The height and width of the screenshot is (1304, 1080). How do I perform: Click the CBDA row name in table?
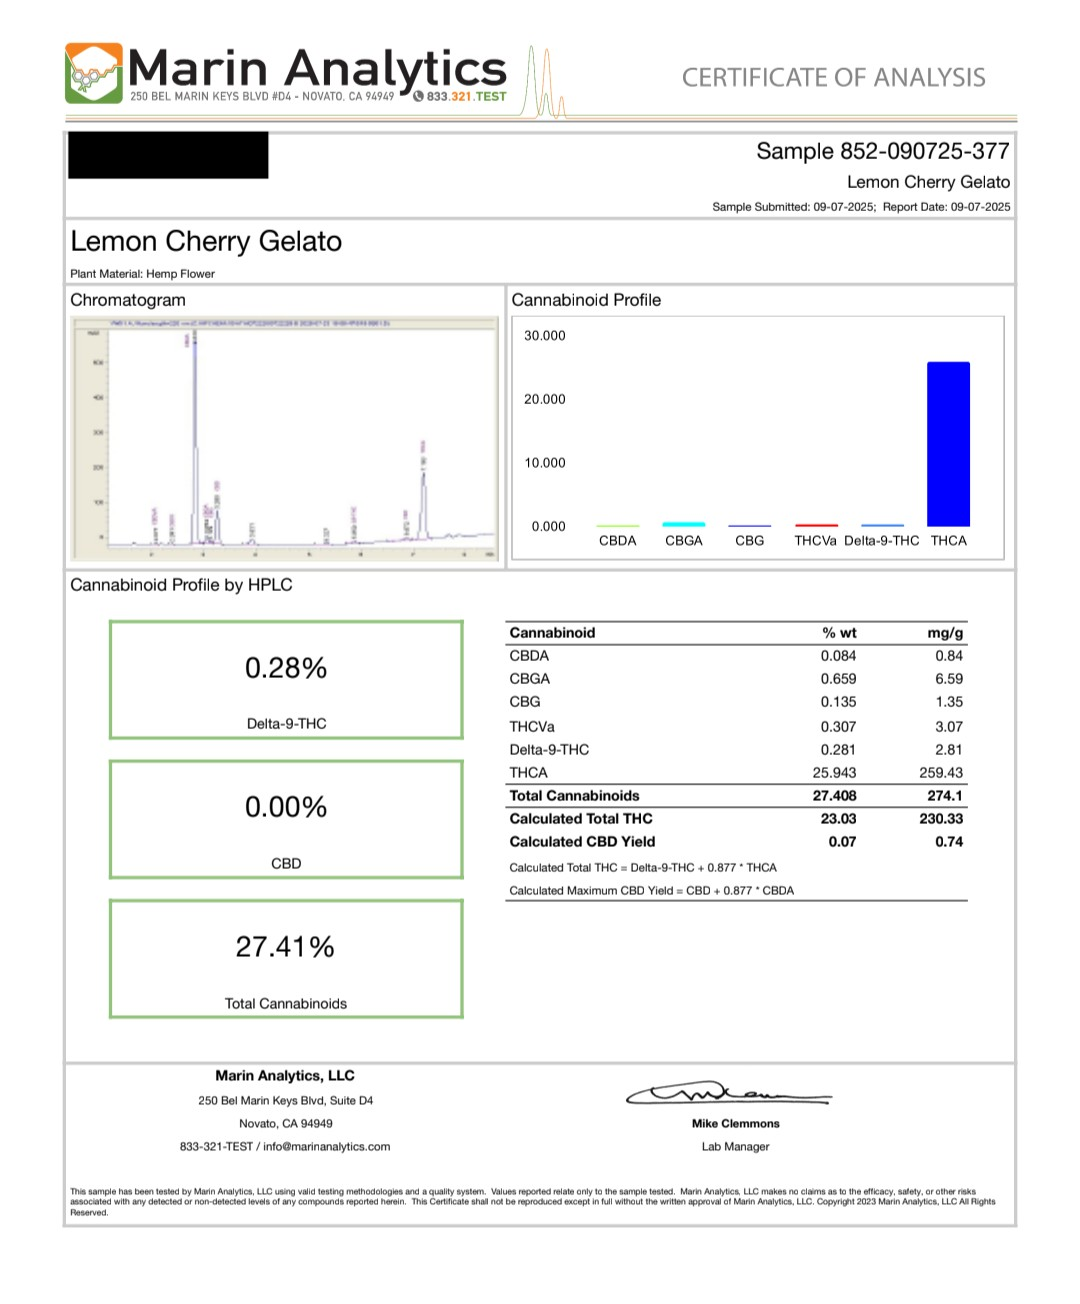[x=529, y=656]
